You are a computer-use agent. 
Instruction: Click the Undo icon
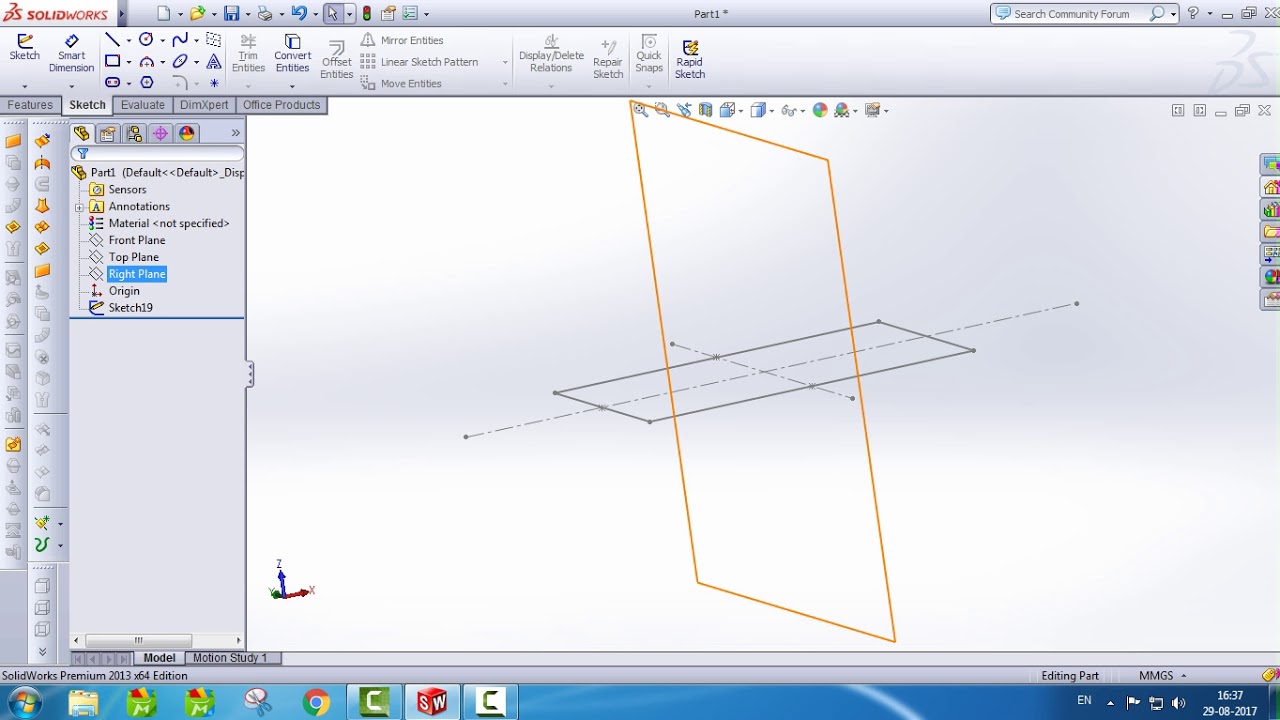[x=298, y=14]
